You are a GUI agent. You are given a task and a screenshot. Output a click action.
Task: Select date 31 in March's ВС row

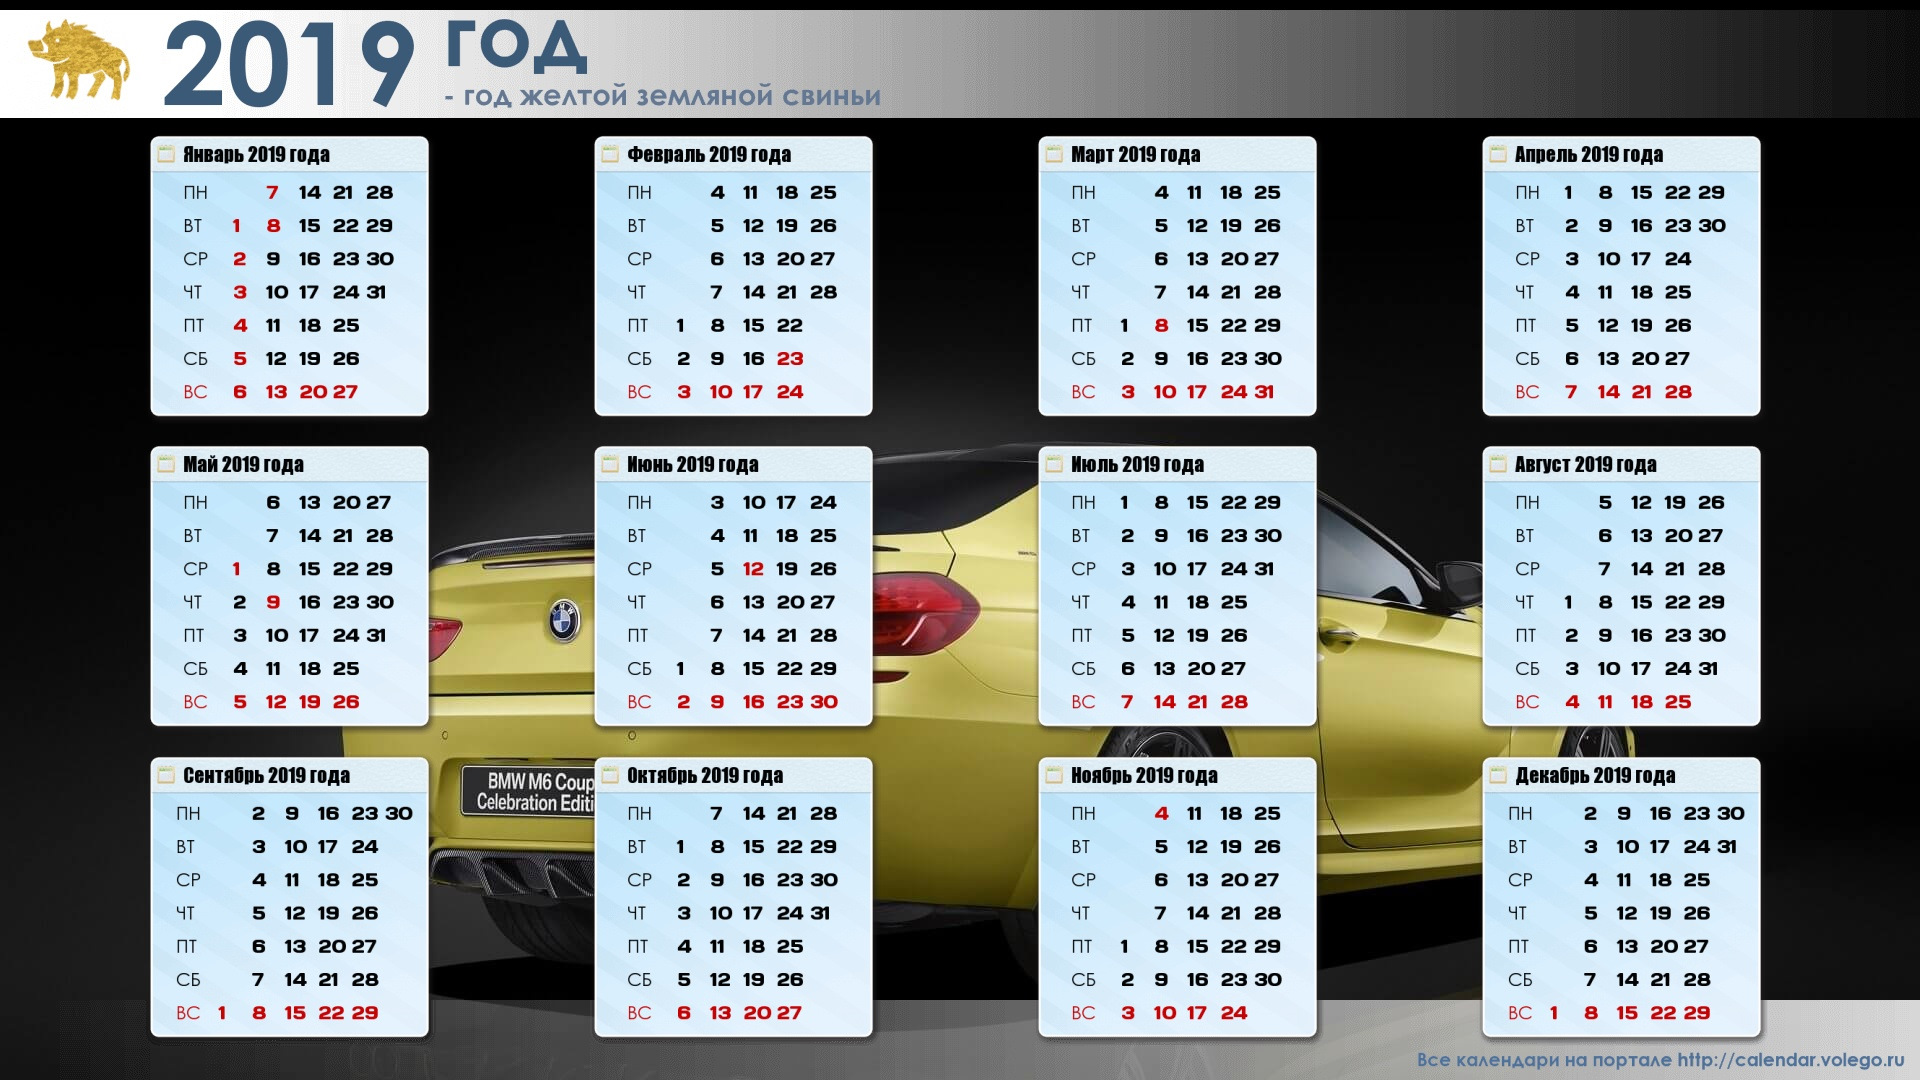click(1264, 392)
